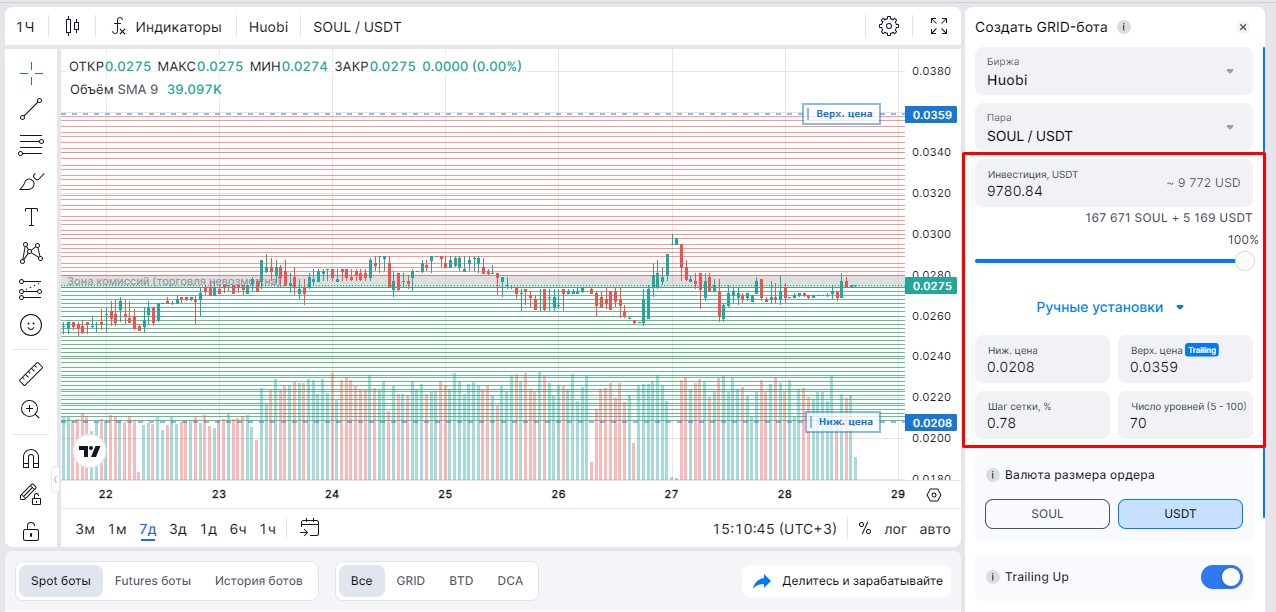1276x612 pixels.
Task: Click the Шаг сетки percent field
Action: click(x=1042, y=415)
